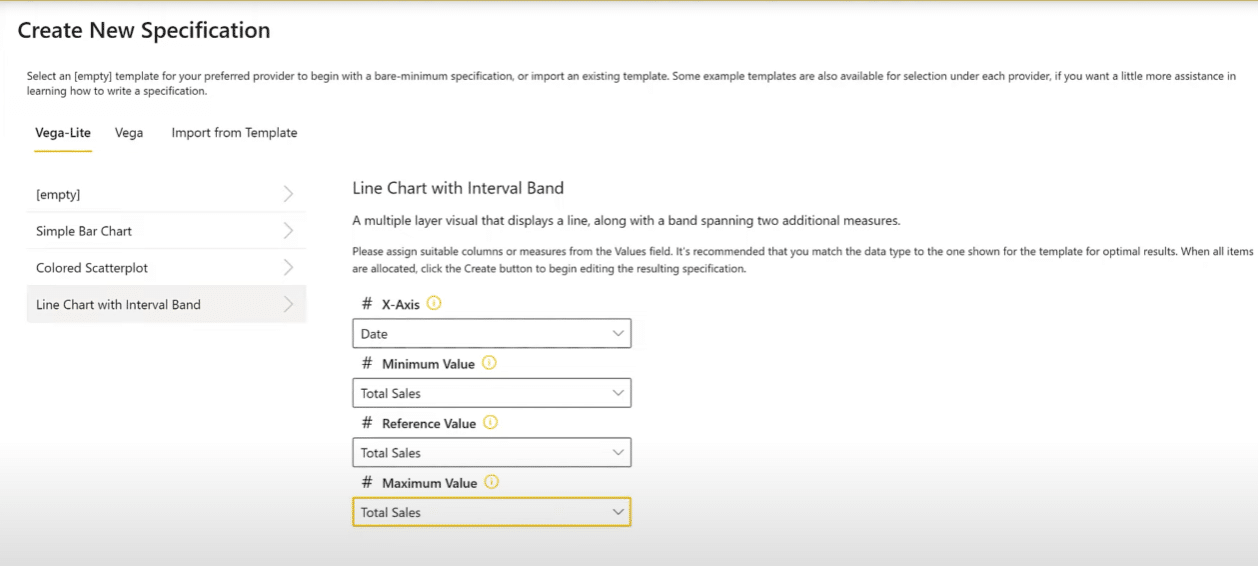Click the info icon beside Reference Value
This screenshot has height=566, width=1258.
point(490,423)
